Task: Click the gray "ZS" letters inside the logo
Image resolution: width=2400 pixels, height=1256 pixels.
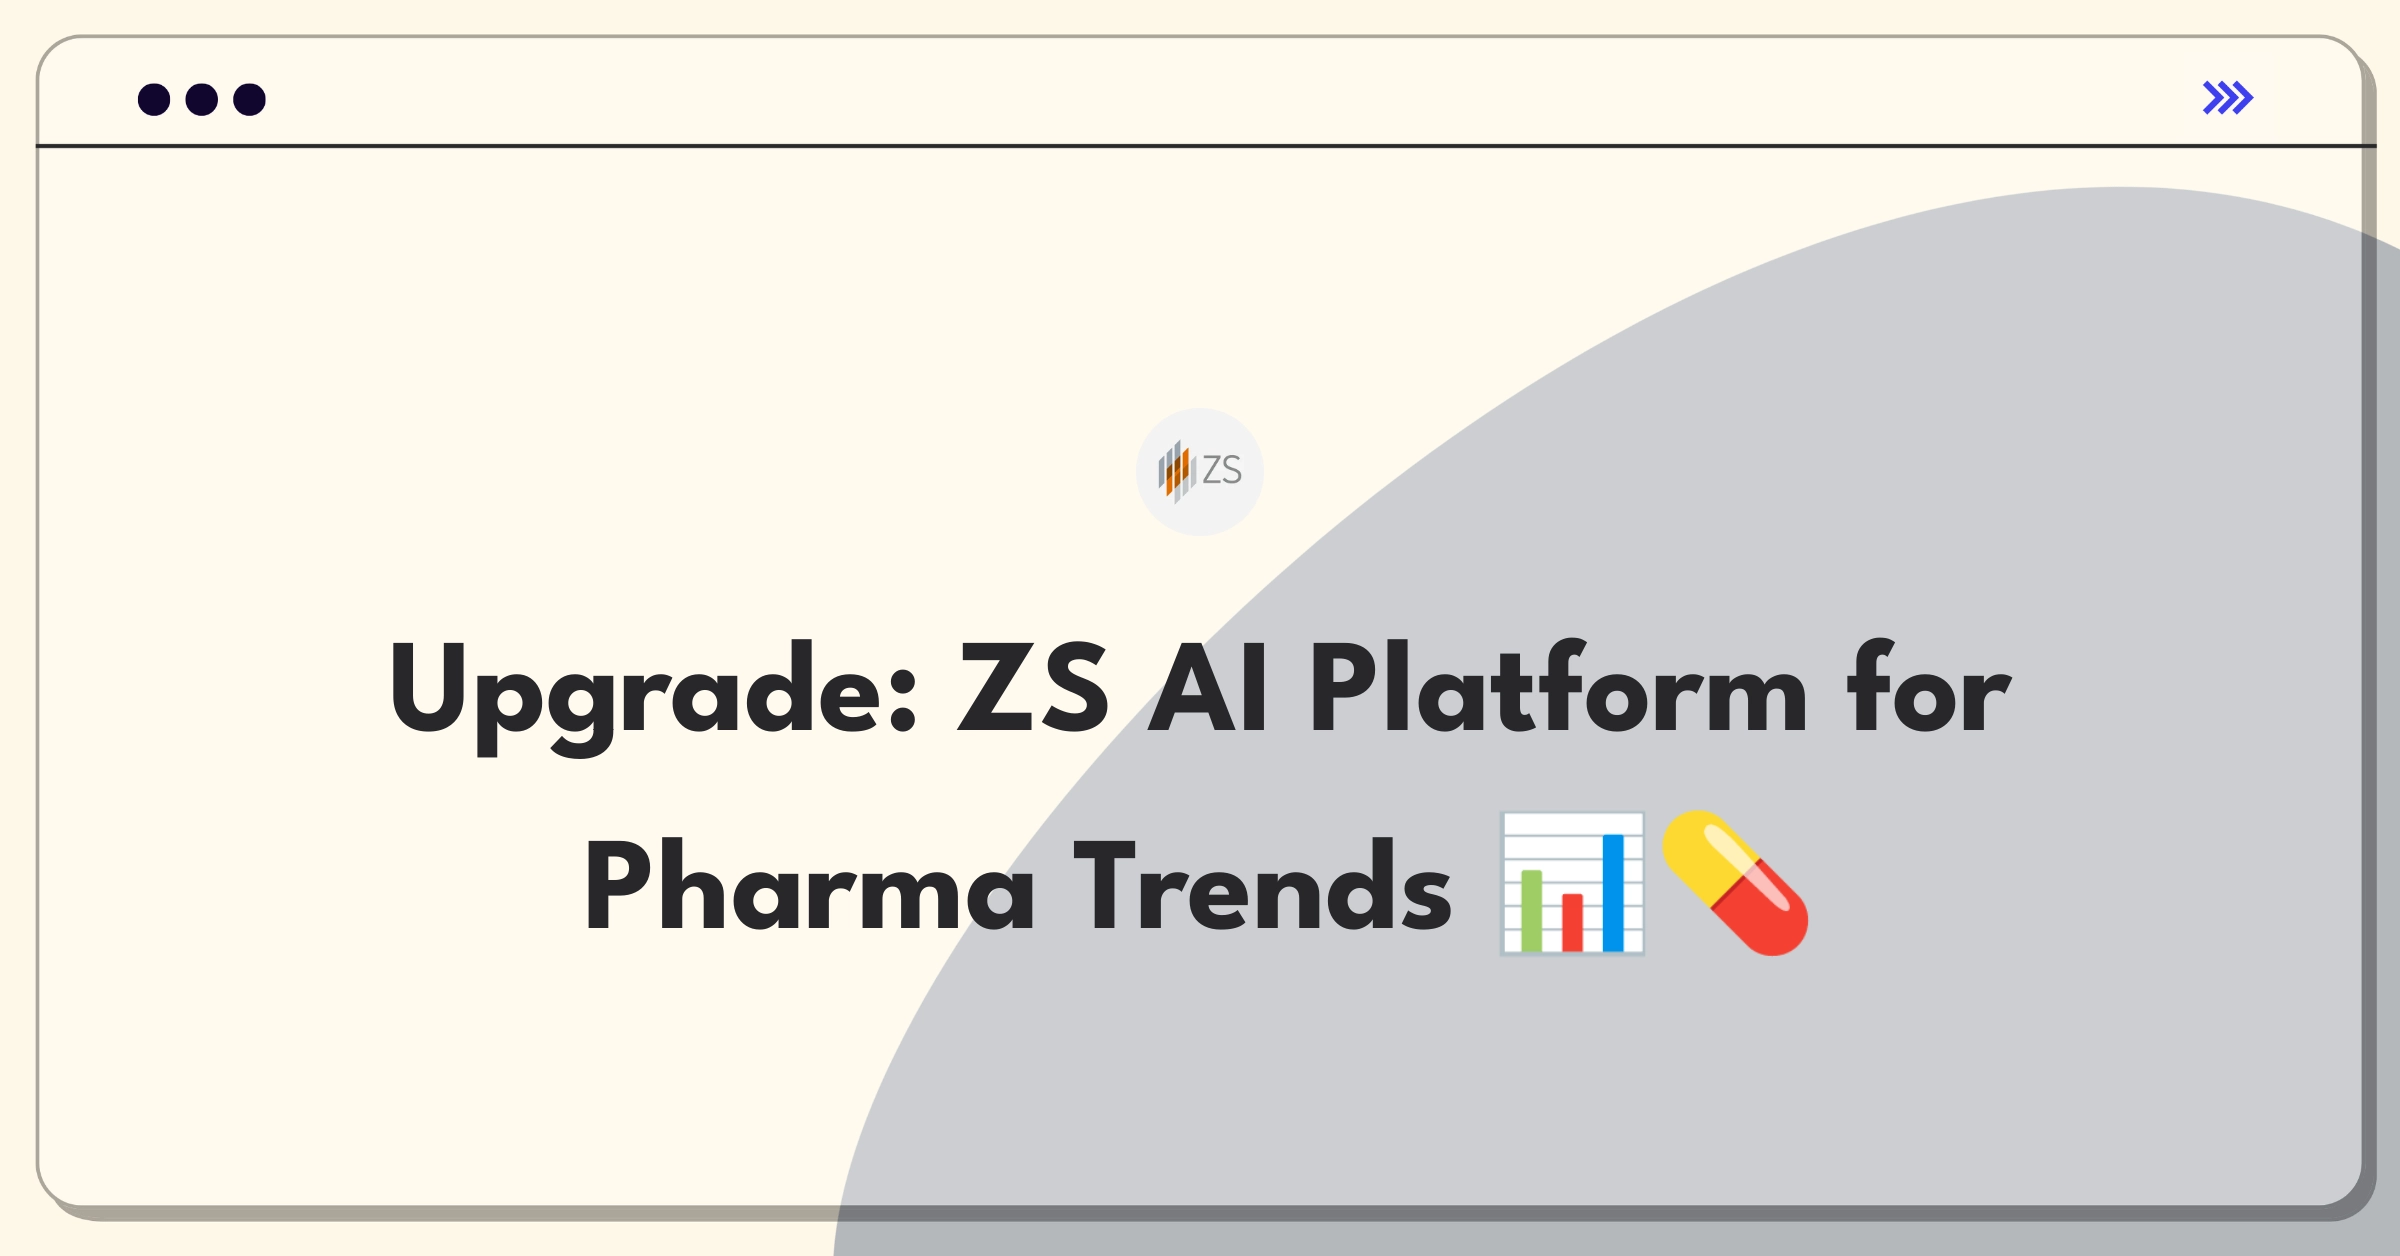Action: pos(1222,470)
